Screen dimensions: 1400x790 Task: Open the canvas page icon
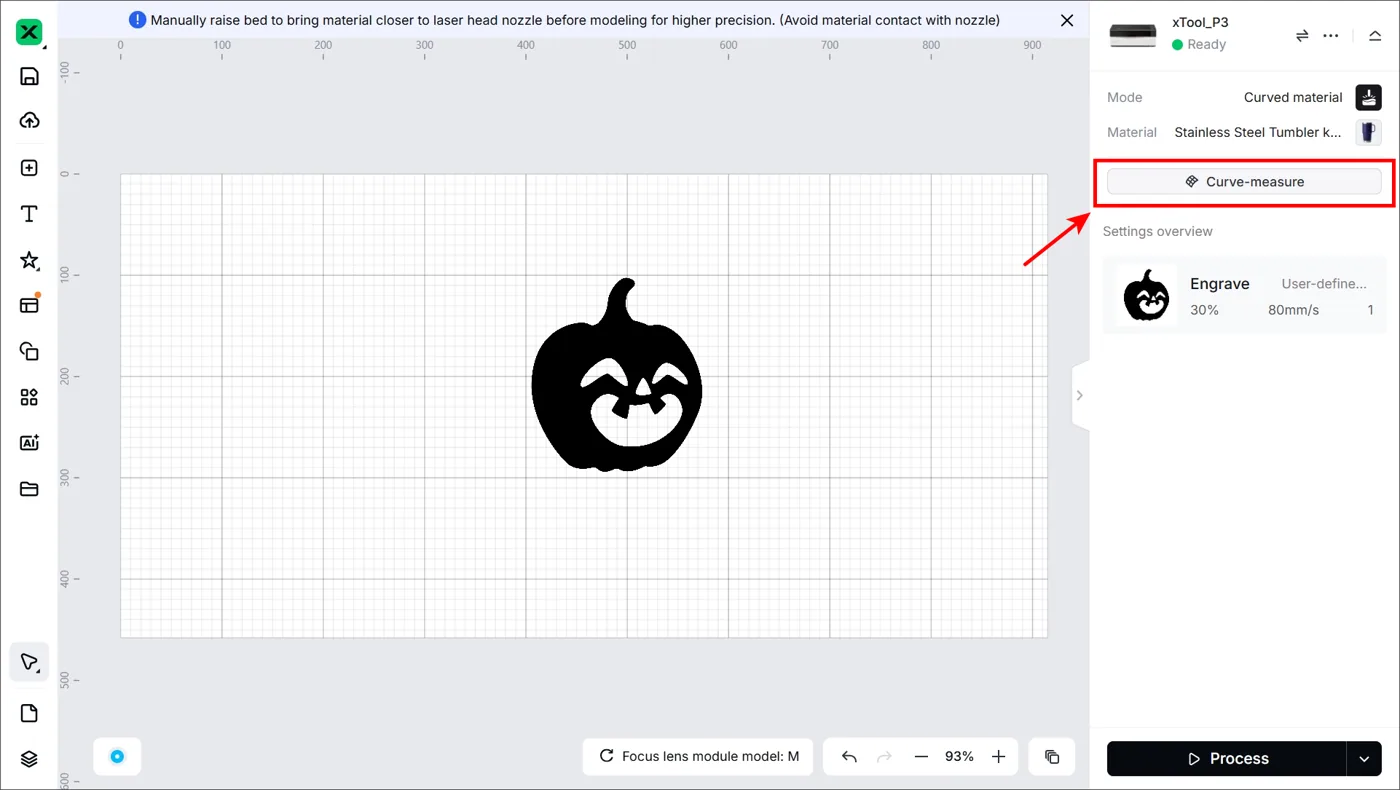pyautogui.click(x=29, y=713)
